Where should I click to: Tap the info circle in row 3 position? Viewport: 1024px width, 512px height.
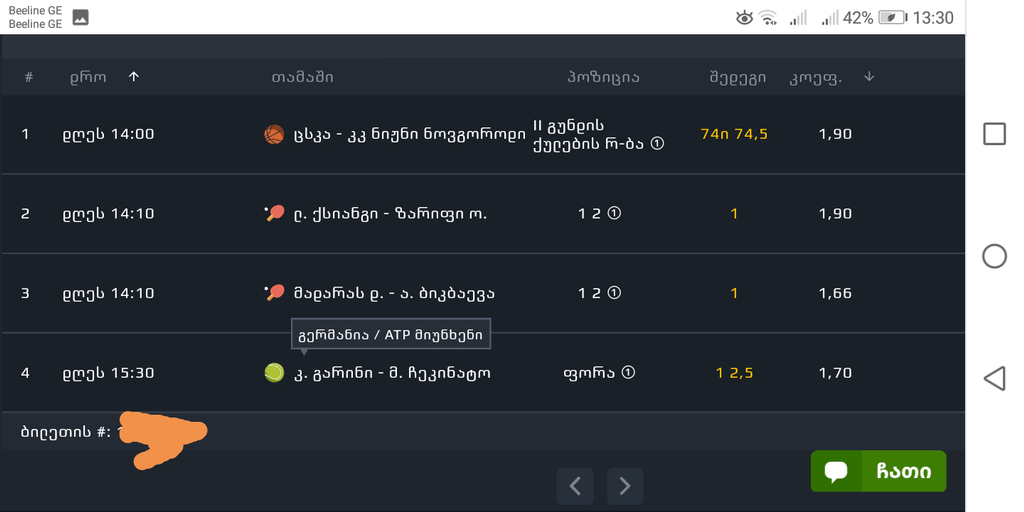[614, 293]
